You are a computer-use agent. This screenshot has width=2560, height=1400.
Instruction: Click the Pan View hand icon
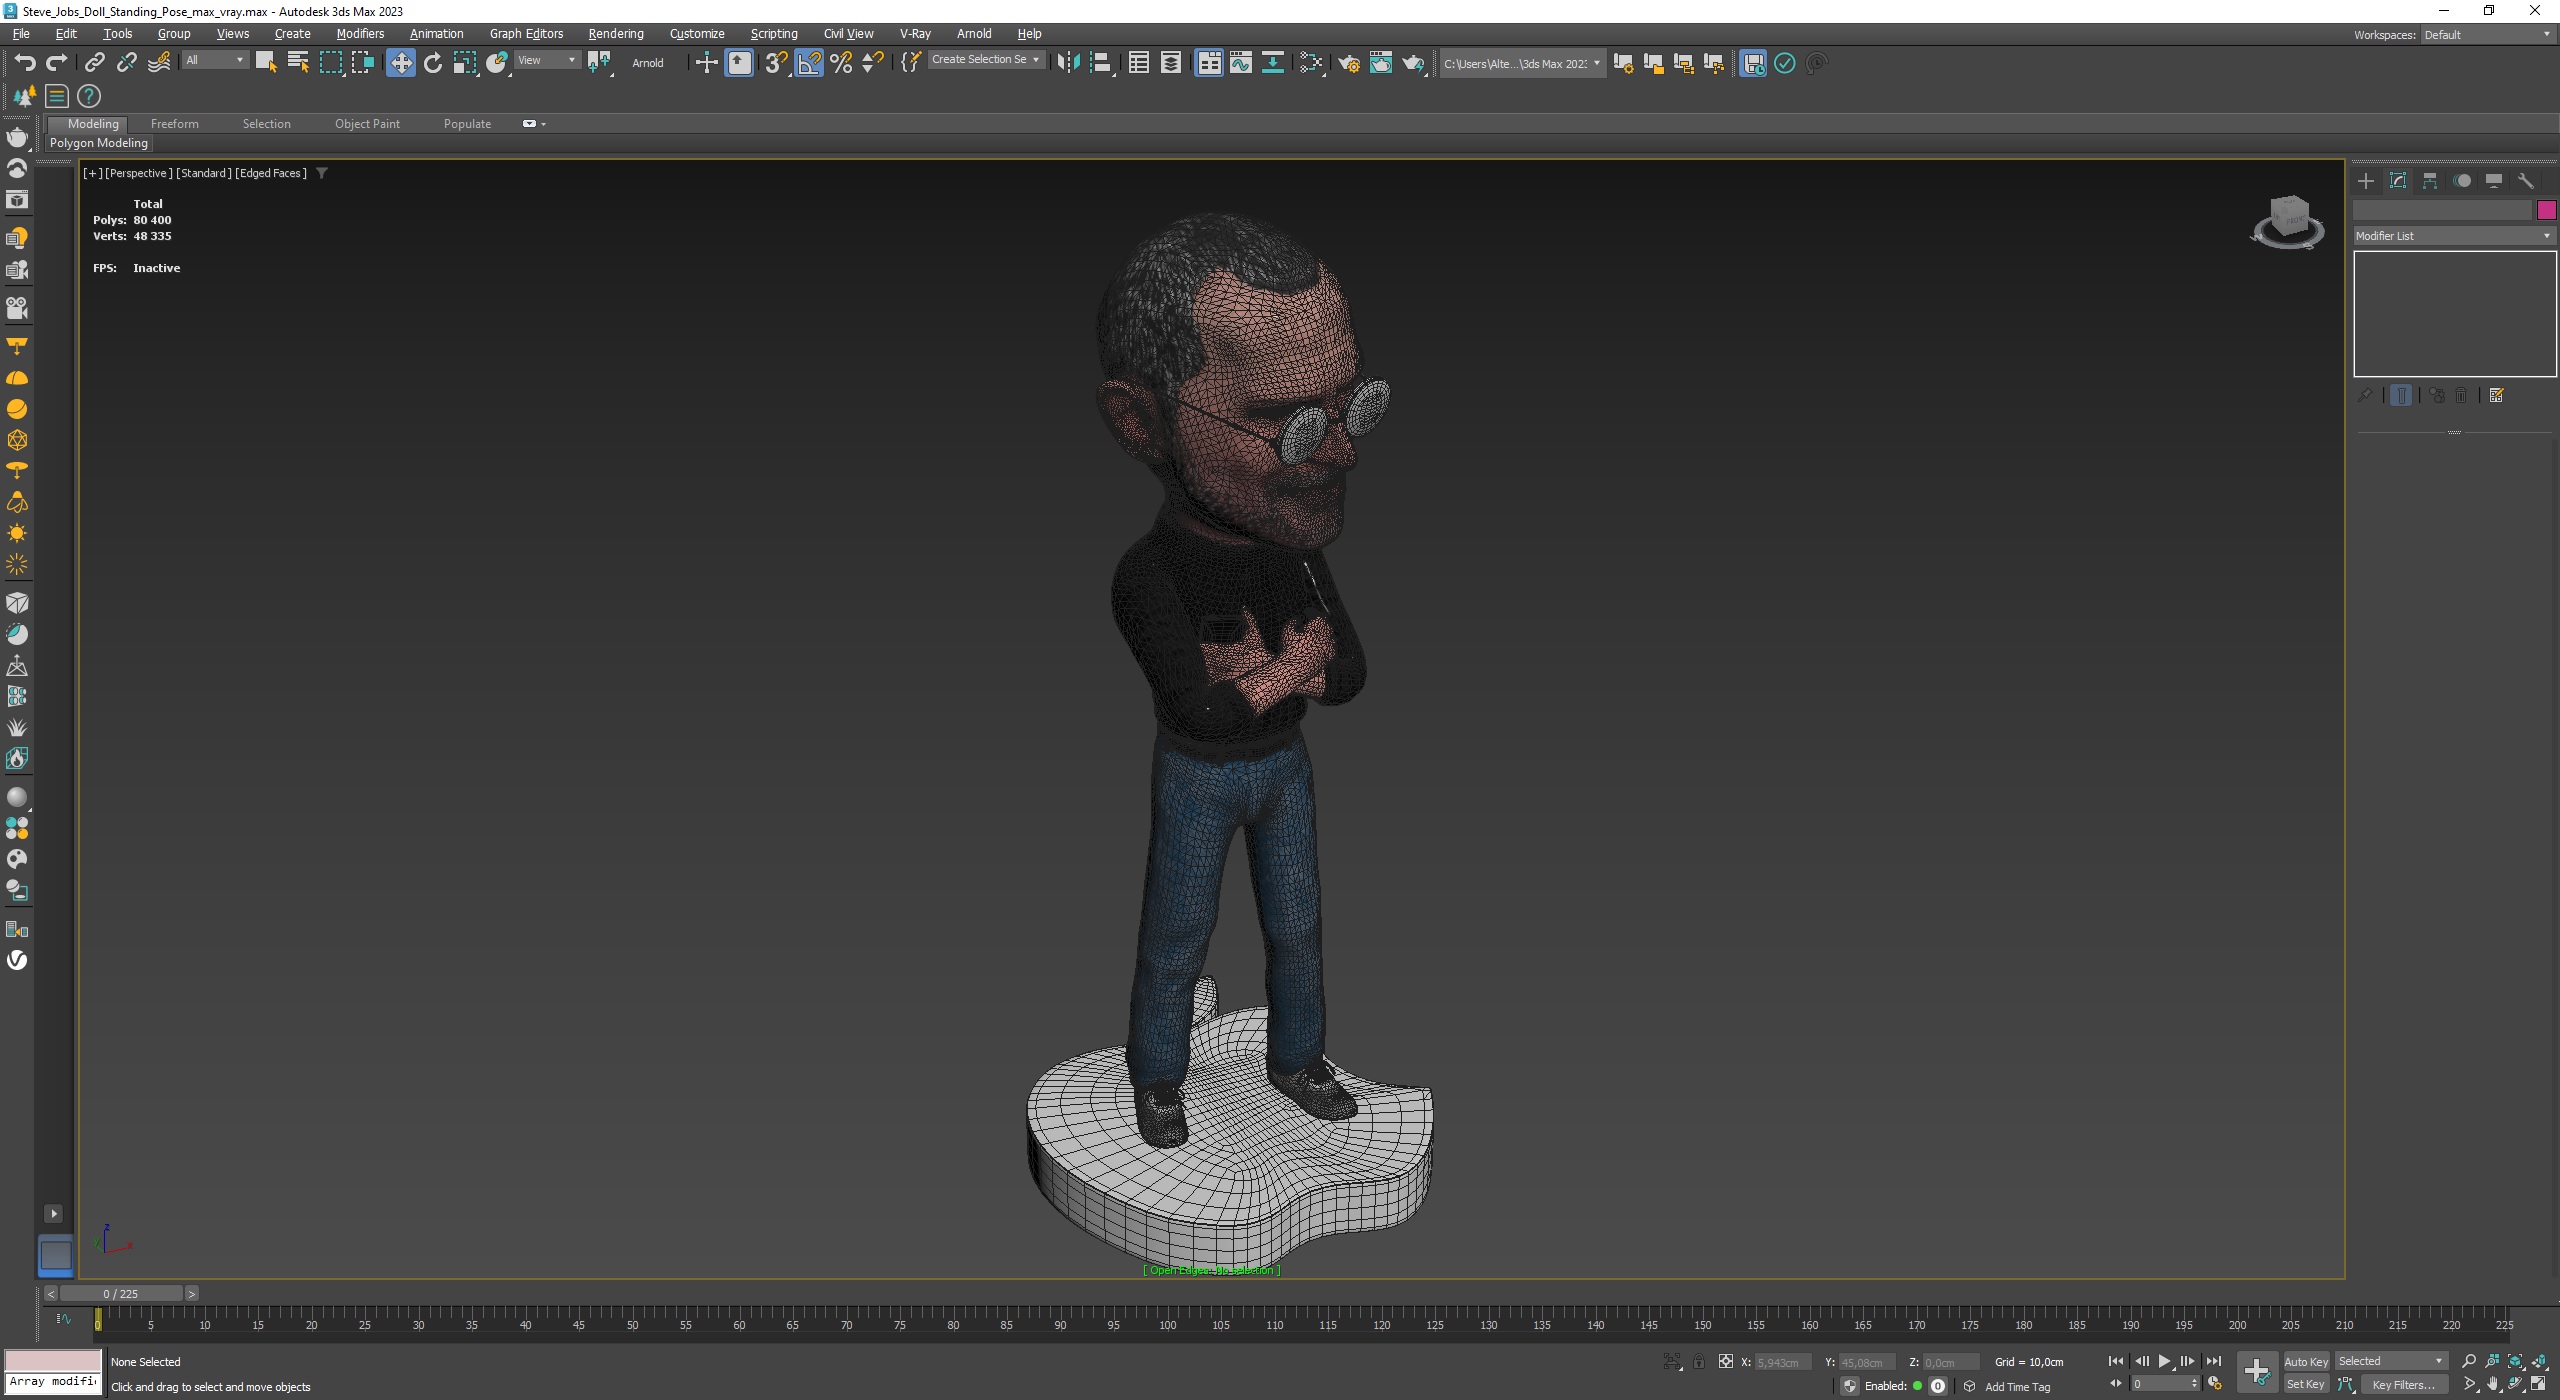tap(2492, 1384)
